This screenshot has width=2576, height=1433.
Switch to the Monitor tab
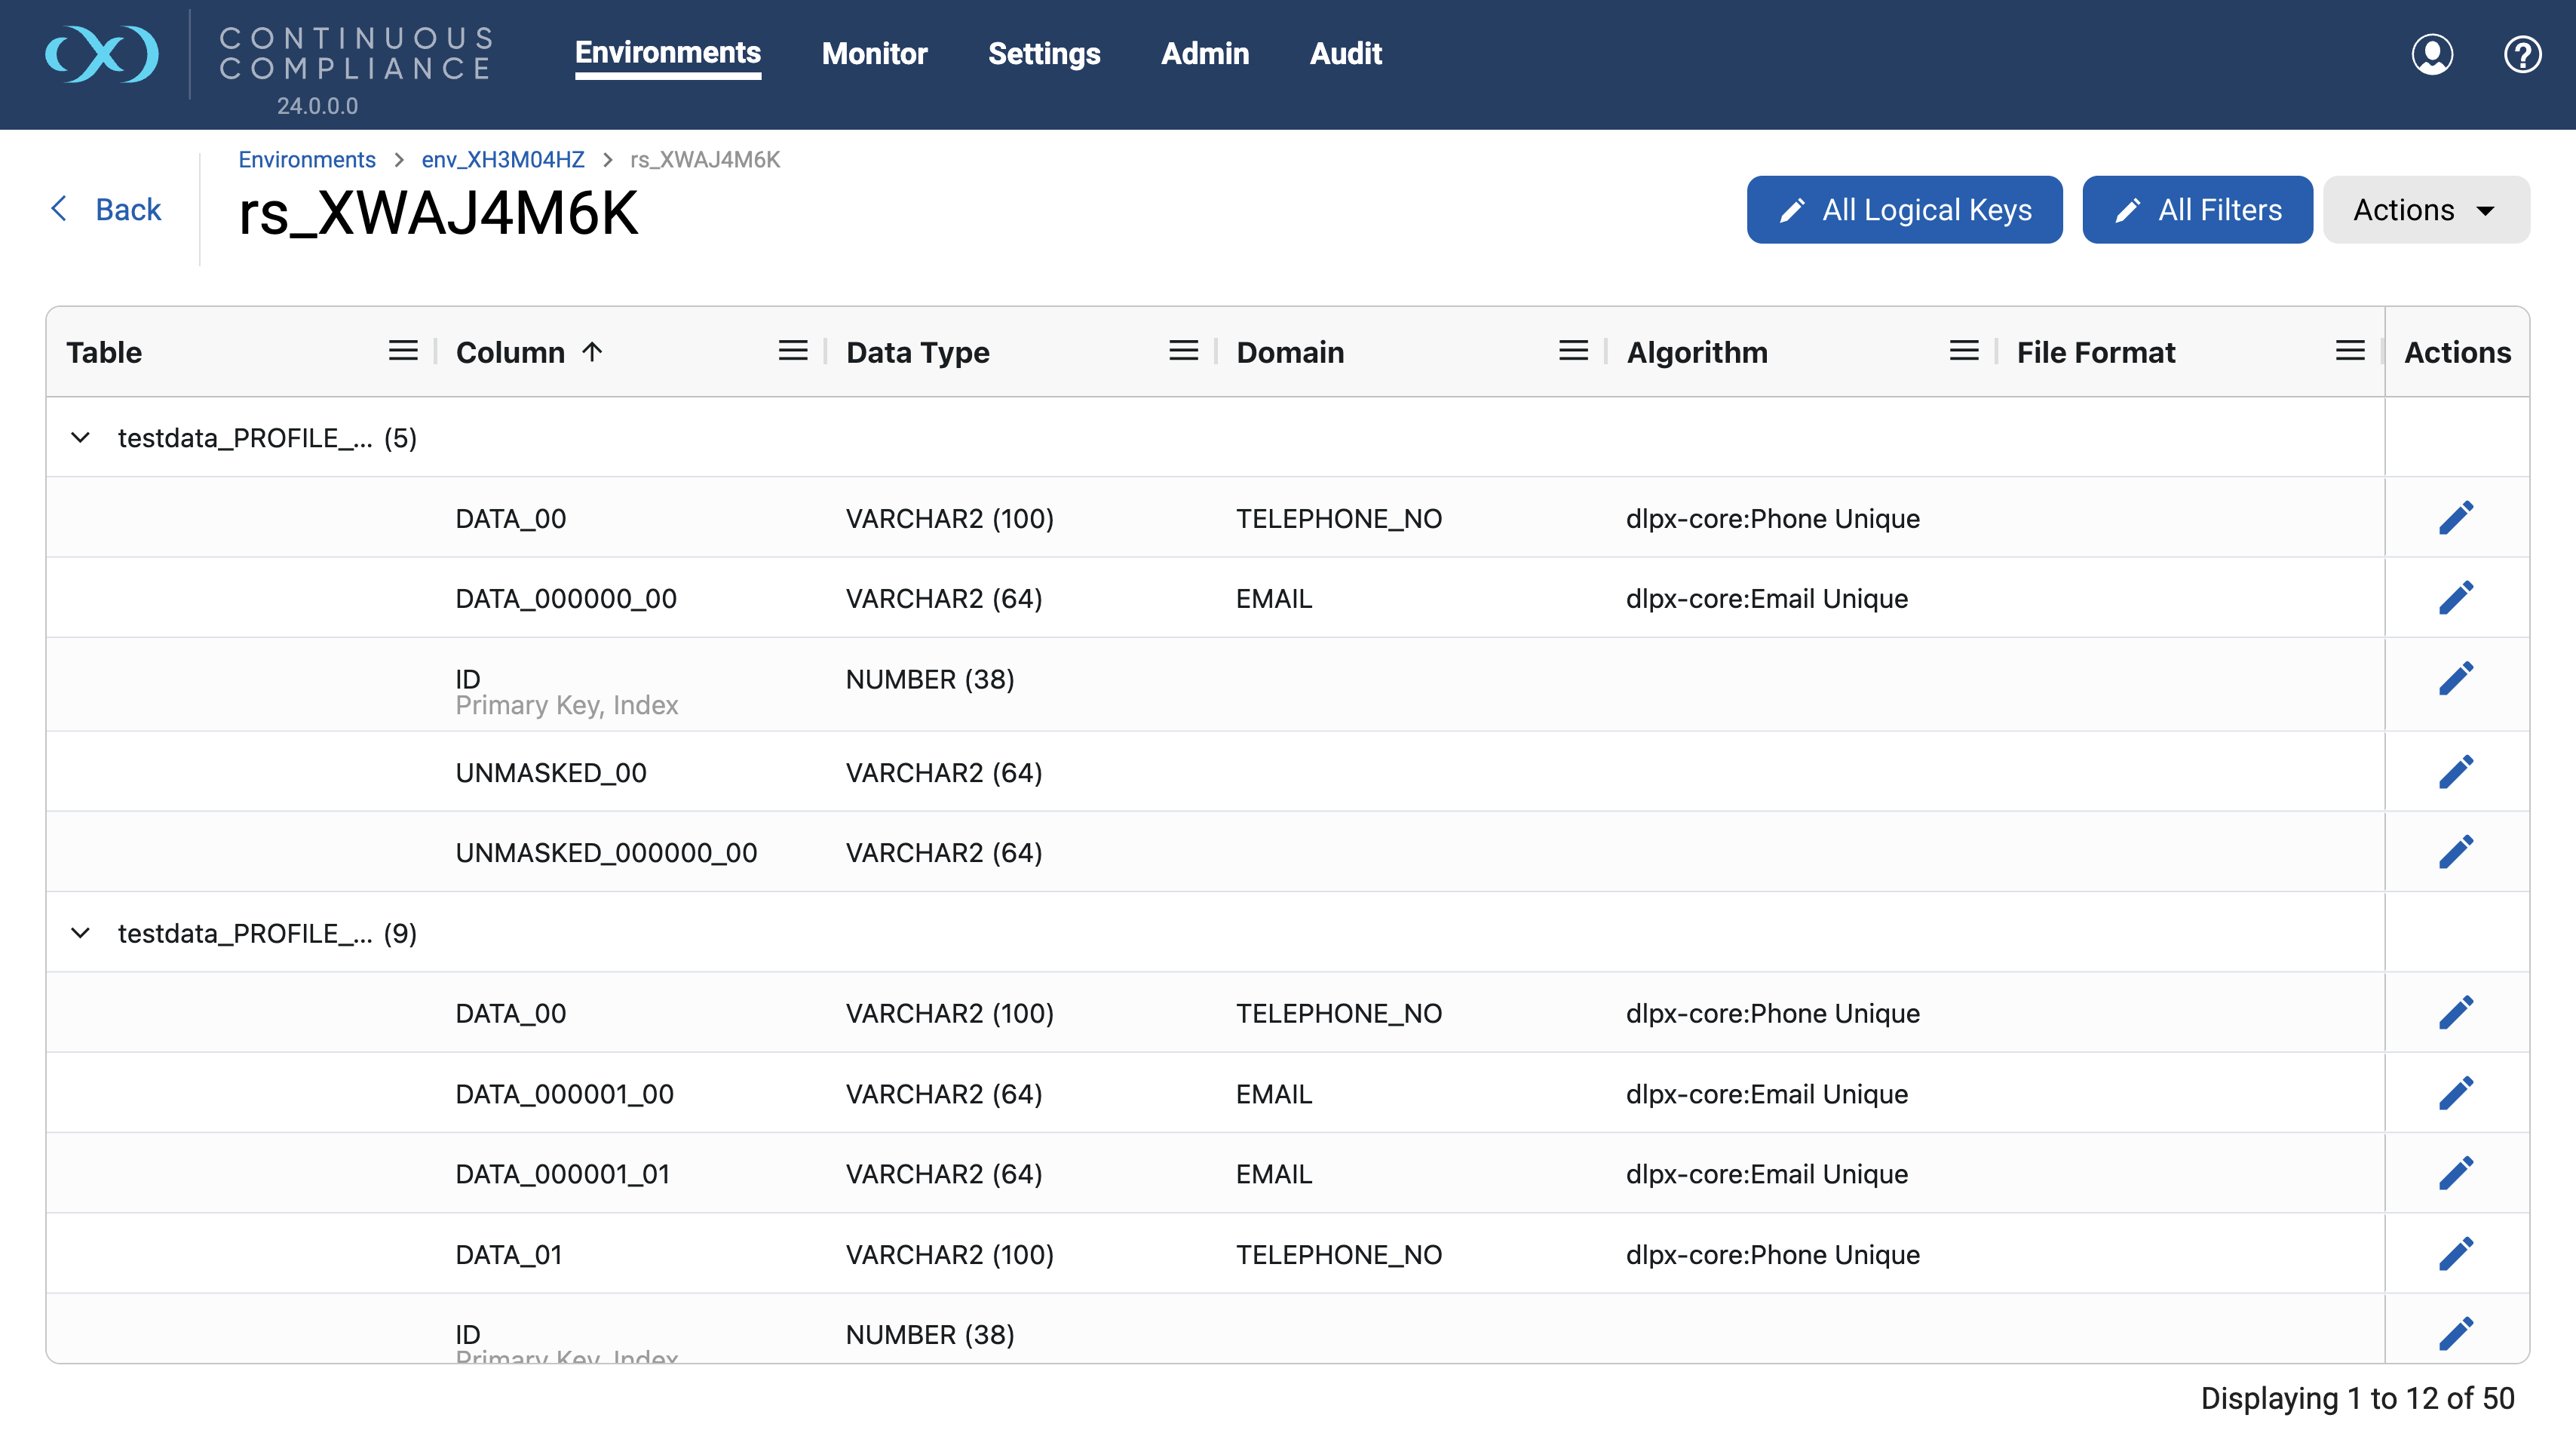pos(874,54)
